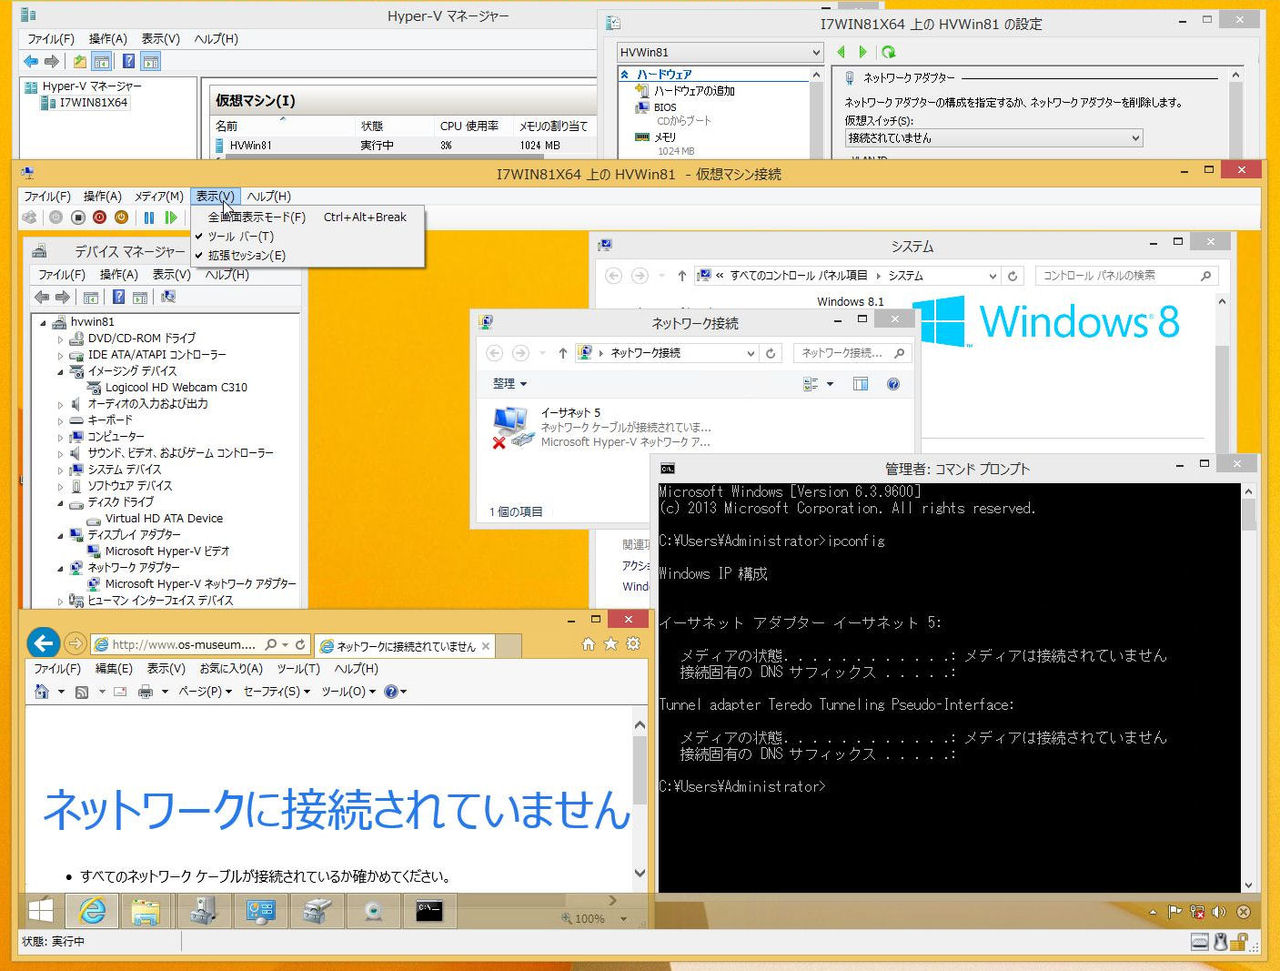Expand the キーボード node in Device Manager
The width and height of the screenshot is (1280, 971).
point(60,421)
